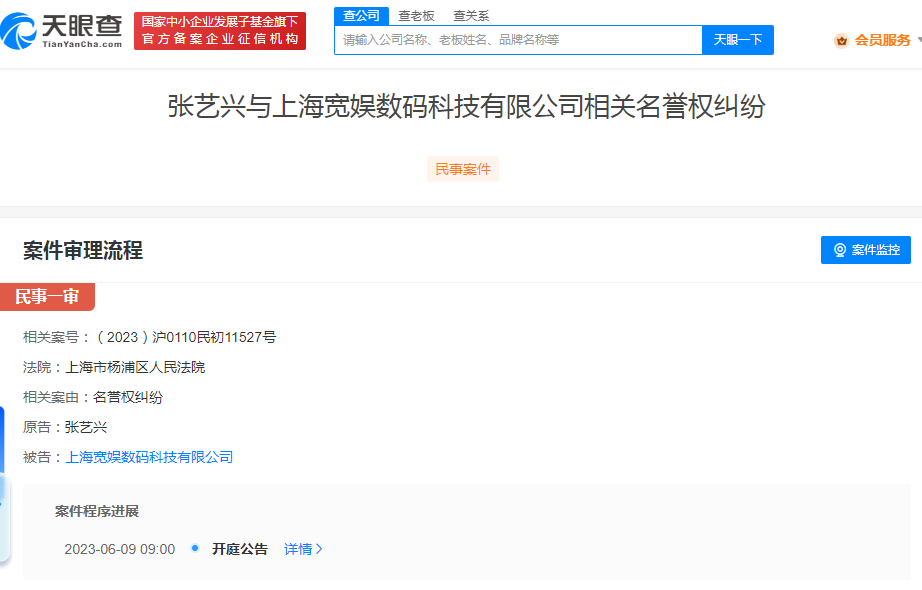922x590 pixels.
Task: Click the right chevron after 详情
Action: point(320,549)
